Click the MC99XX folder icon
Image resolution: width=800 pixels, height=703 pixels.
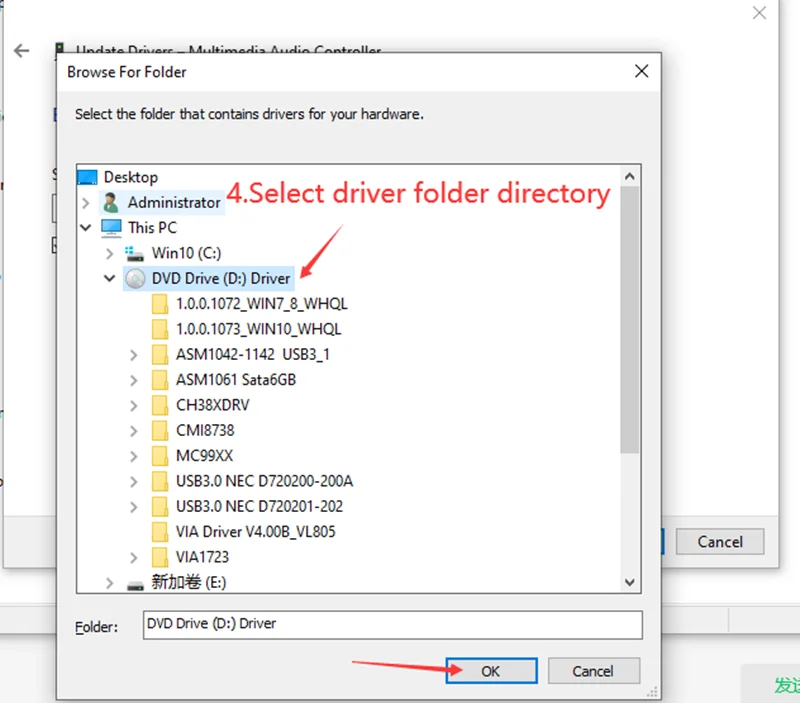point(160,455)
